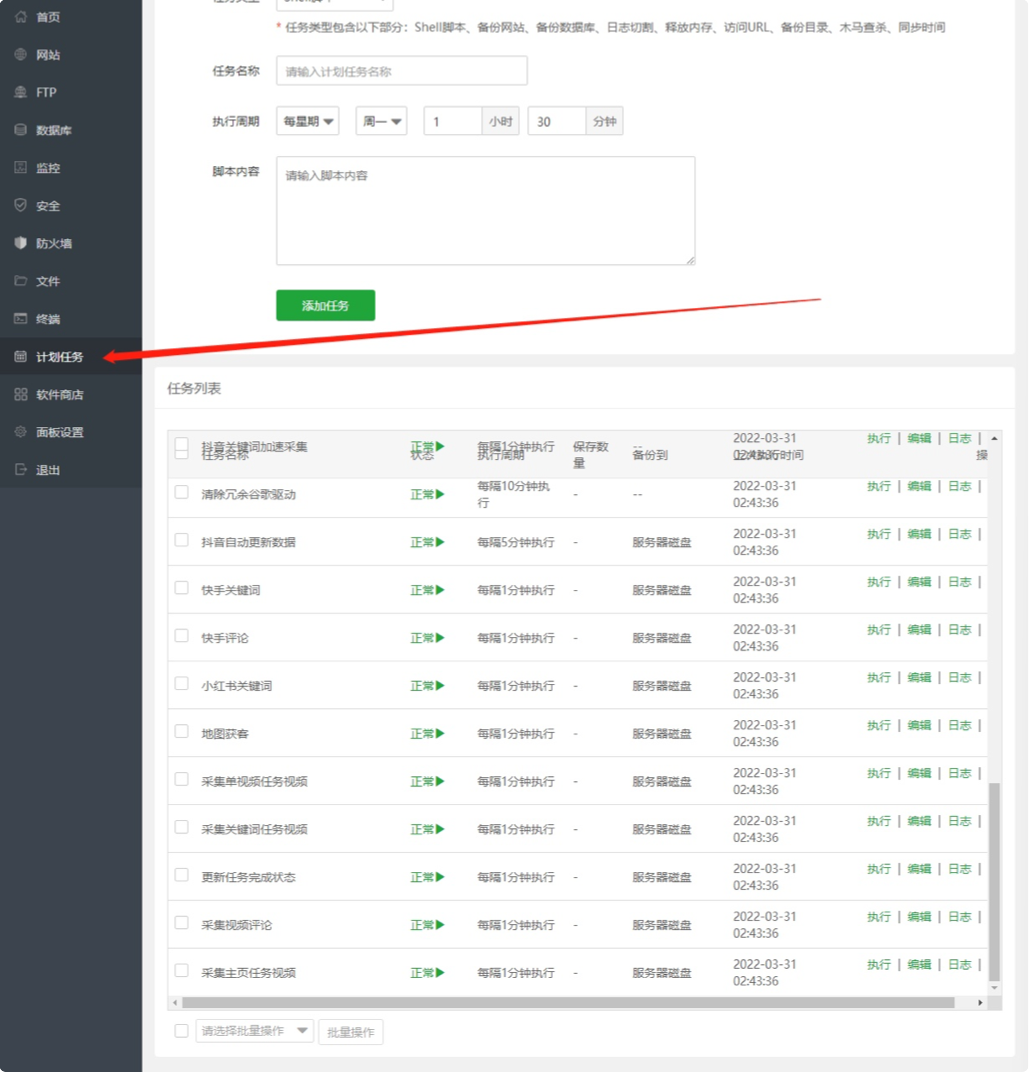
Task: Click the status play icon for 快手评论
Action: [440, 638]
